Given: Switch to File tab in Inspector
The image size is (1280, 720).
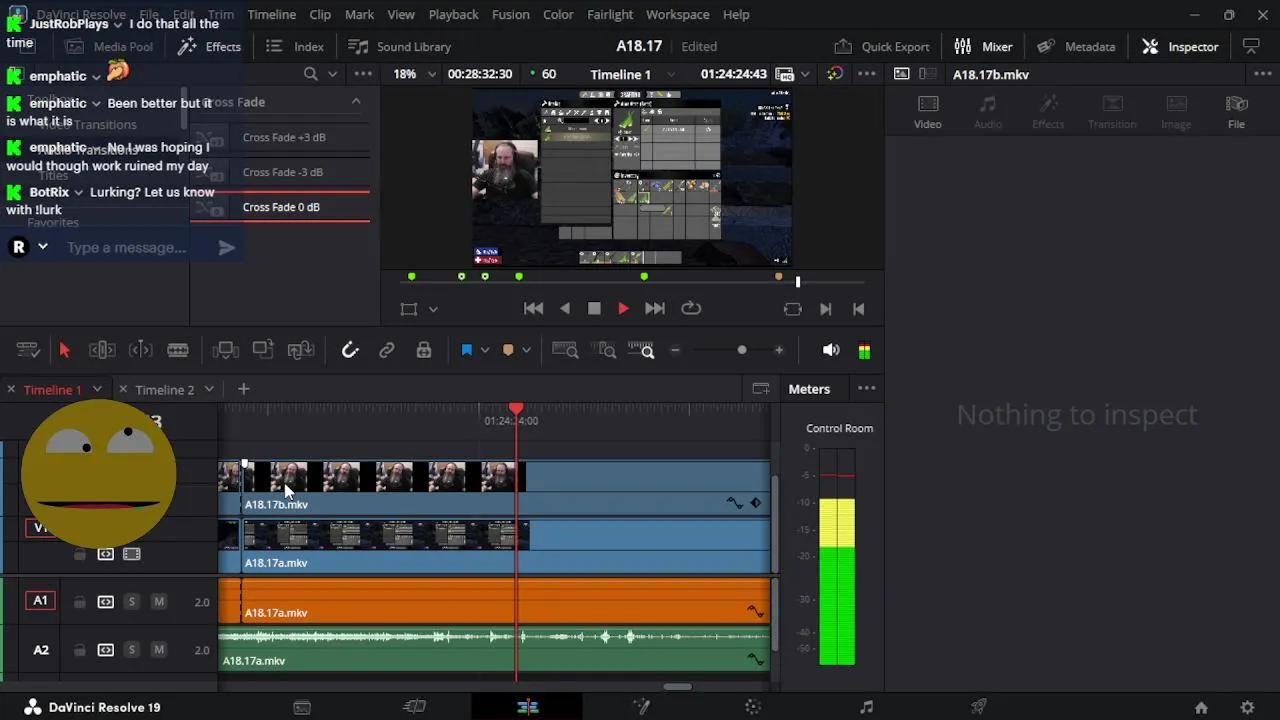Looking at the screenshot, I should [x=1236, y=112].
